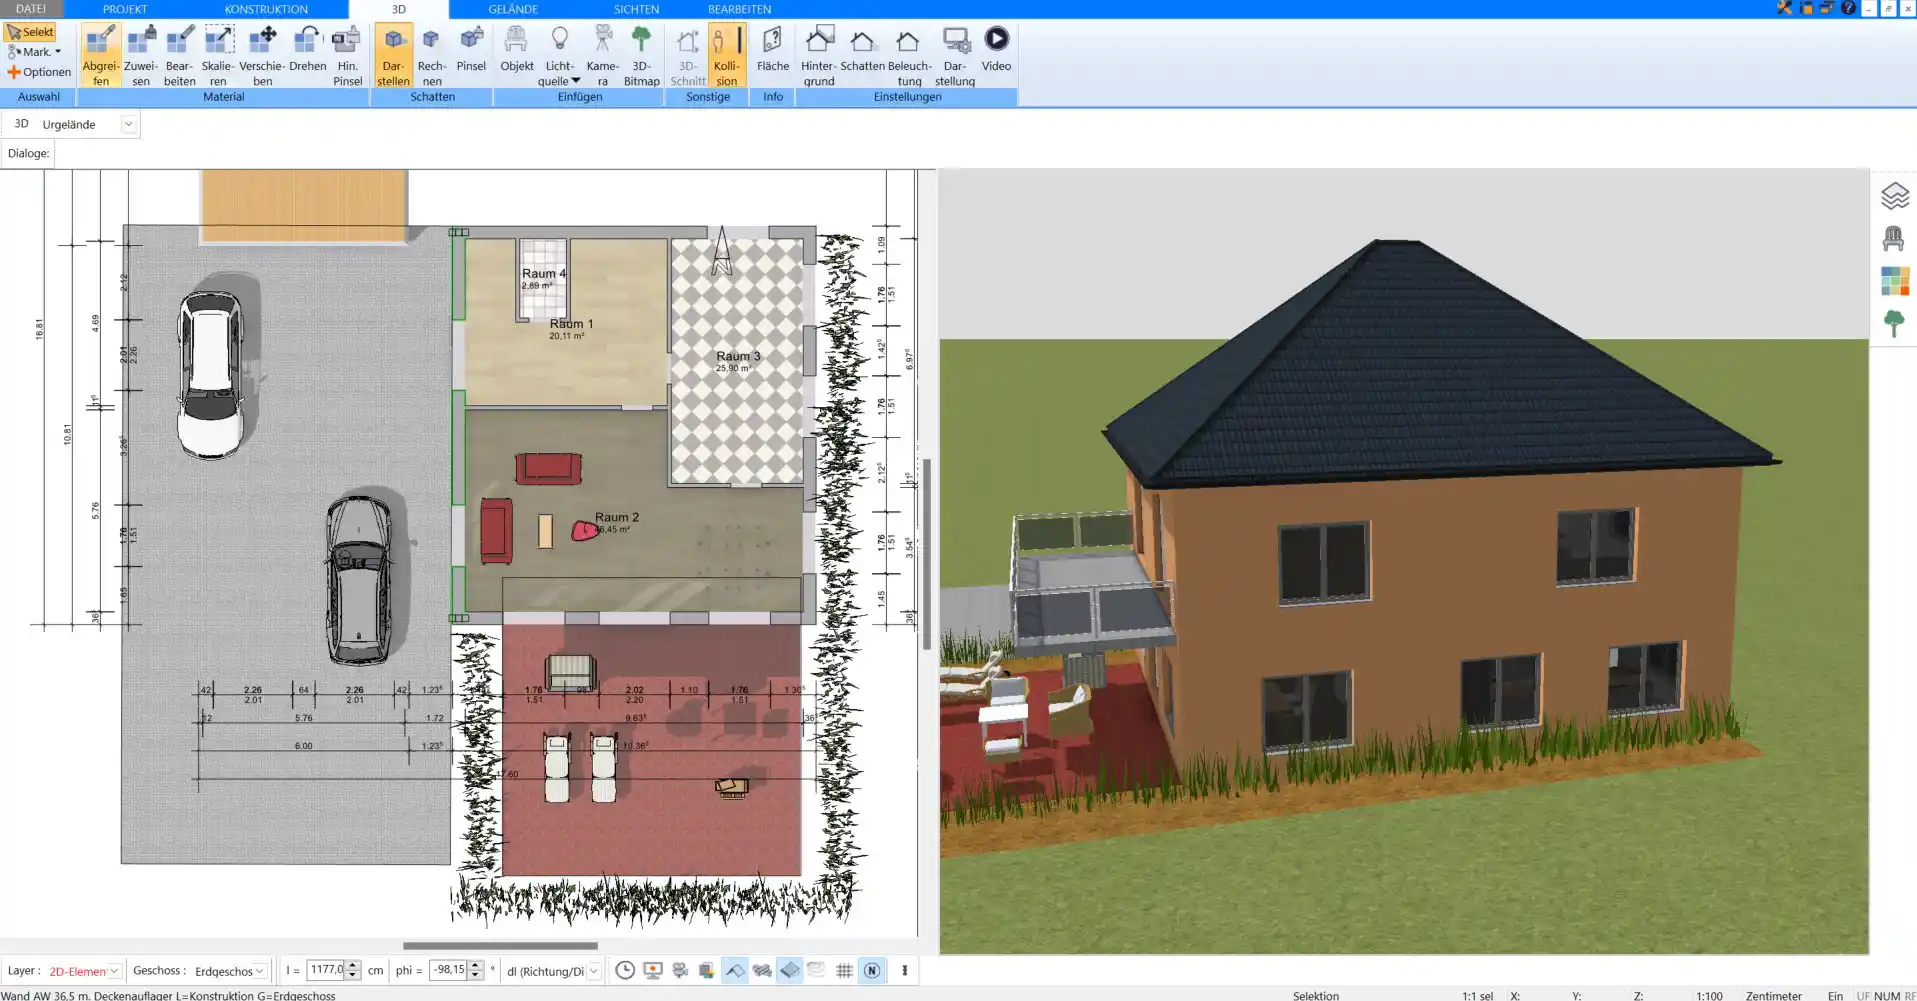Viewport: 1917px width, 1001px height.
Task: Click the monitor icon in bottom toolbar
Action: [653, 970]
